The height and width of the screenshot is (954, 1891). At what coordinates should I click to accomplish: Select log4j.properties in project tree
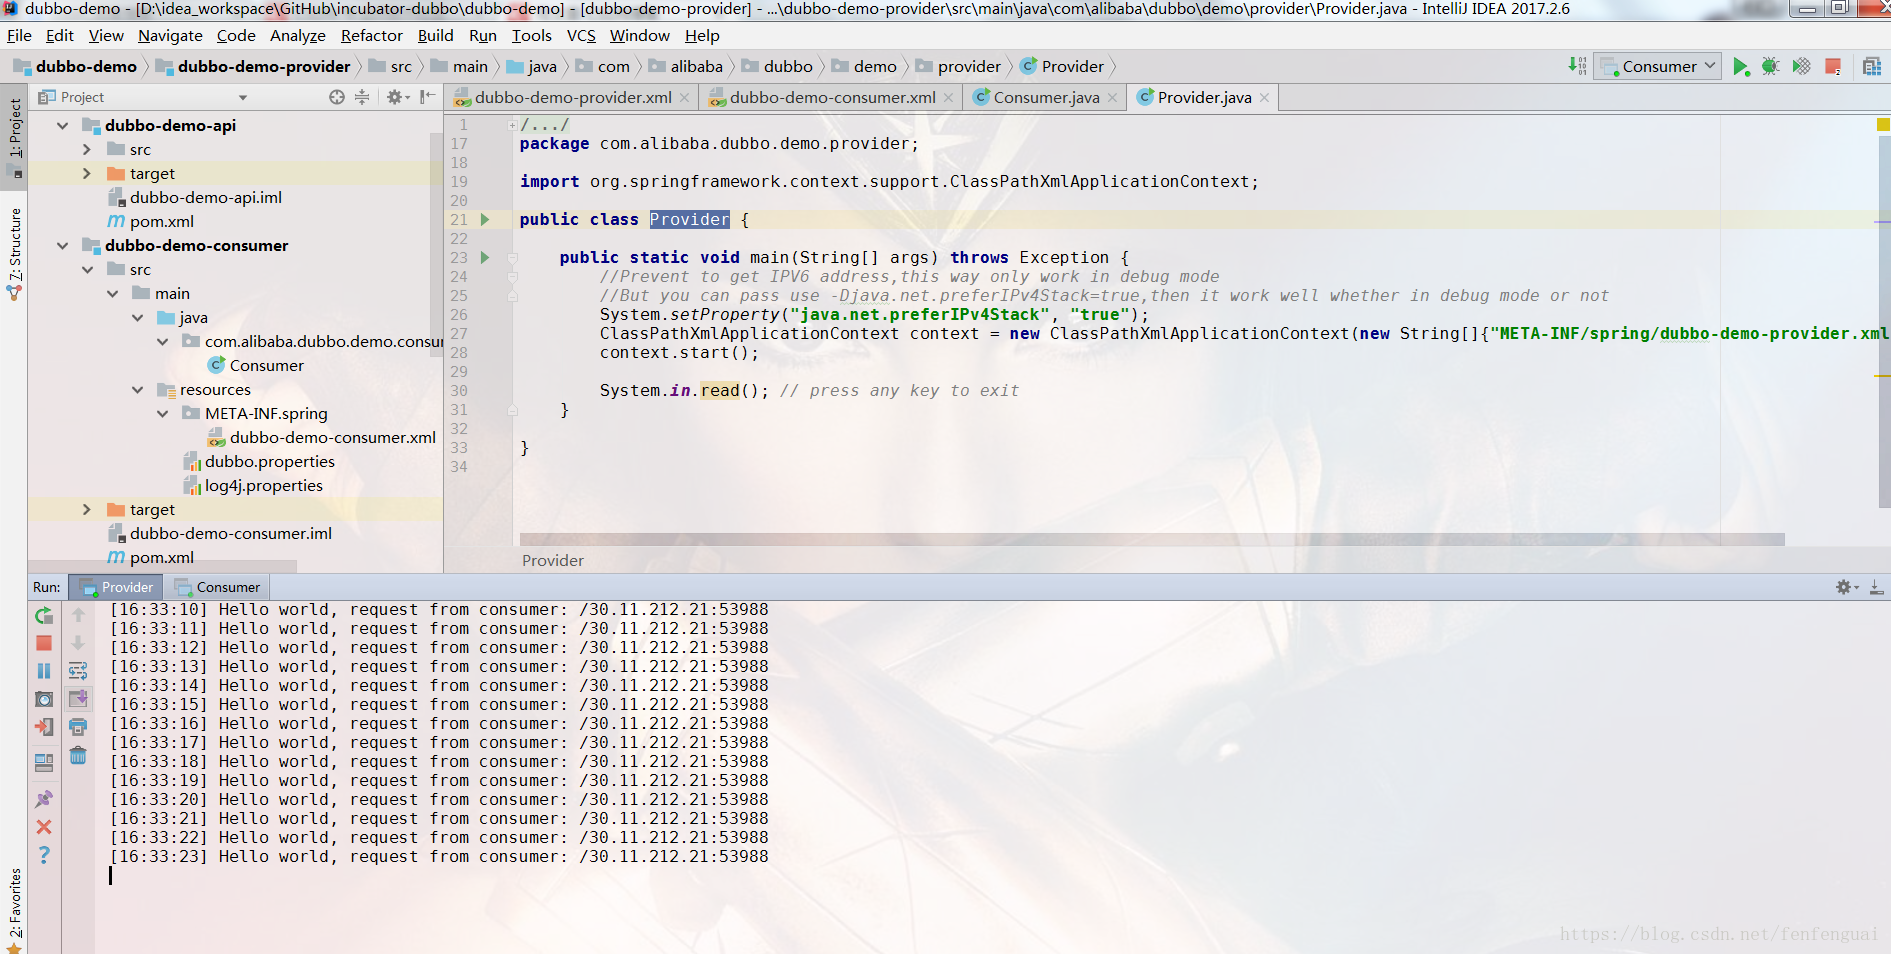[x=263, y=485]
